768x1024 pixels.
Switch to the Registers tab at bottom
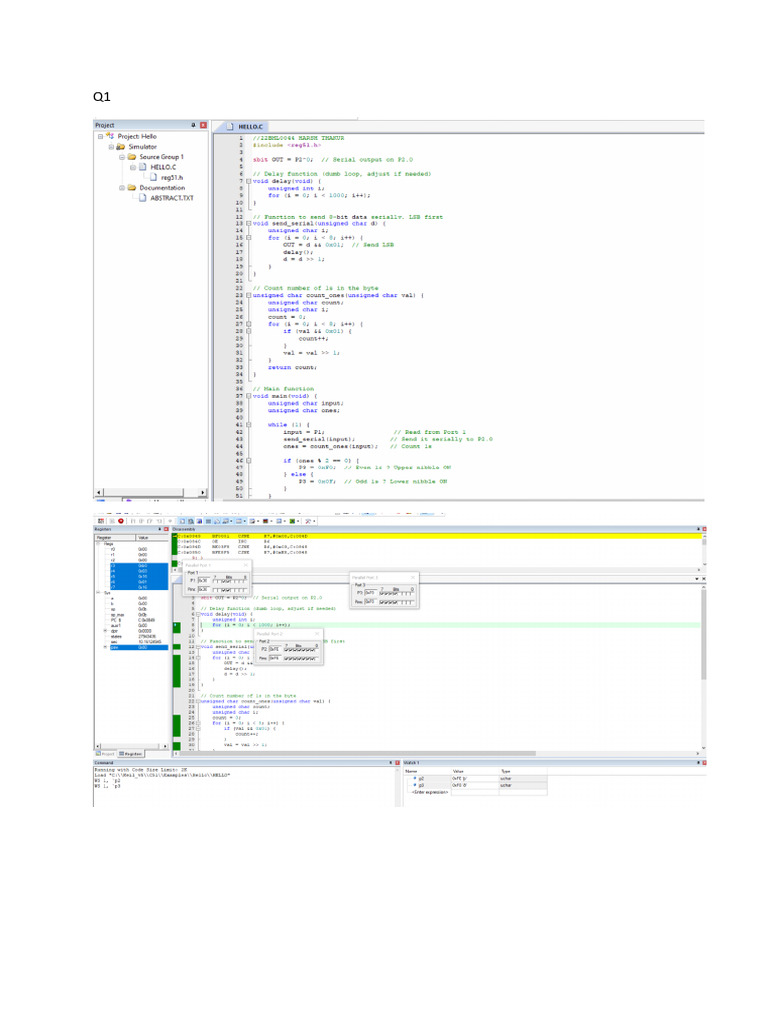131,754
